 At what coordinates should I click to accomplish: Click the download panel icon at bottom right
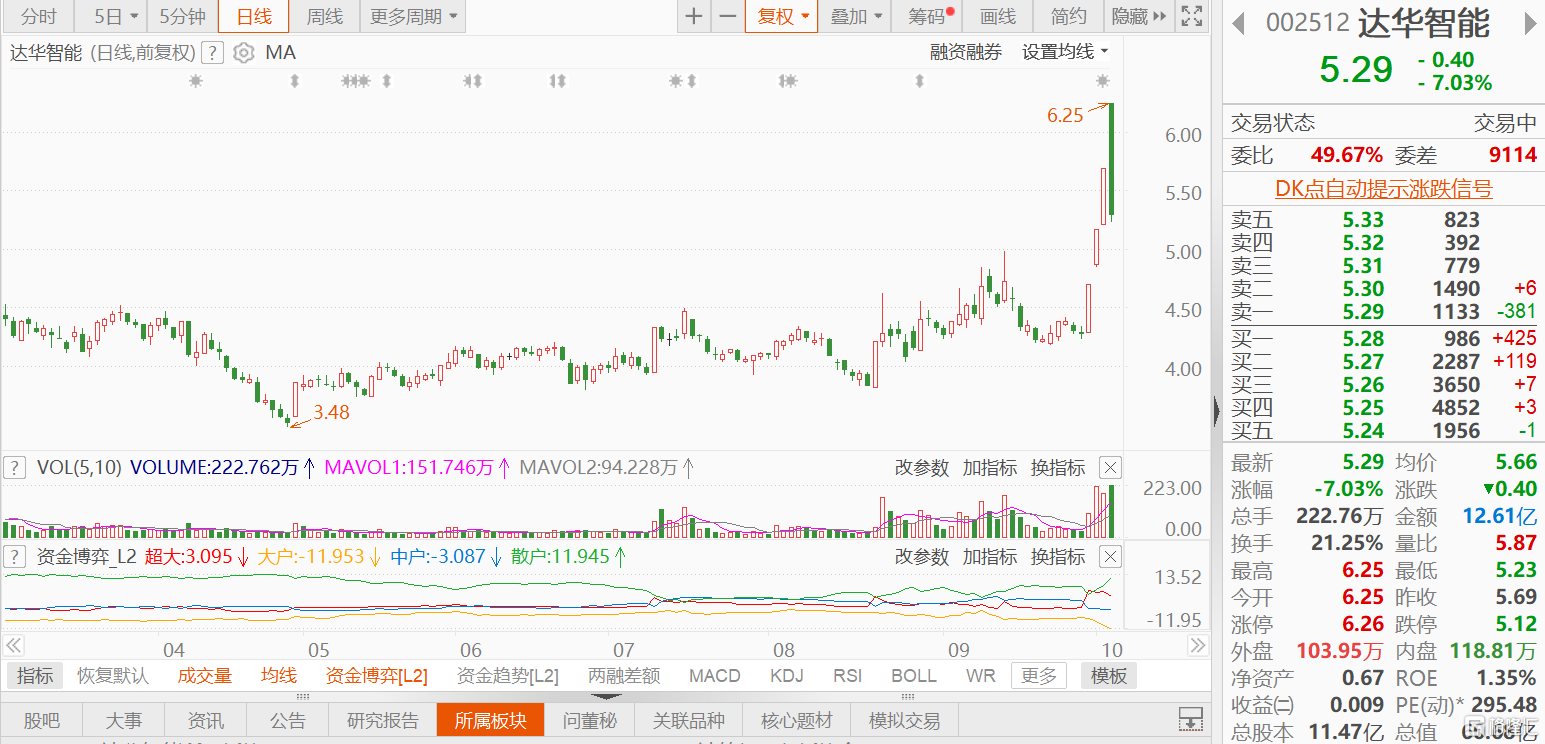tap(1190, 719)
